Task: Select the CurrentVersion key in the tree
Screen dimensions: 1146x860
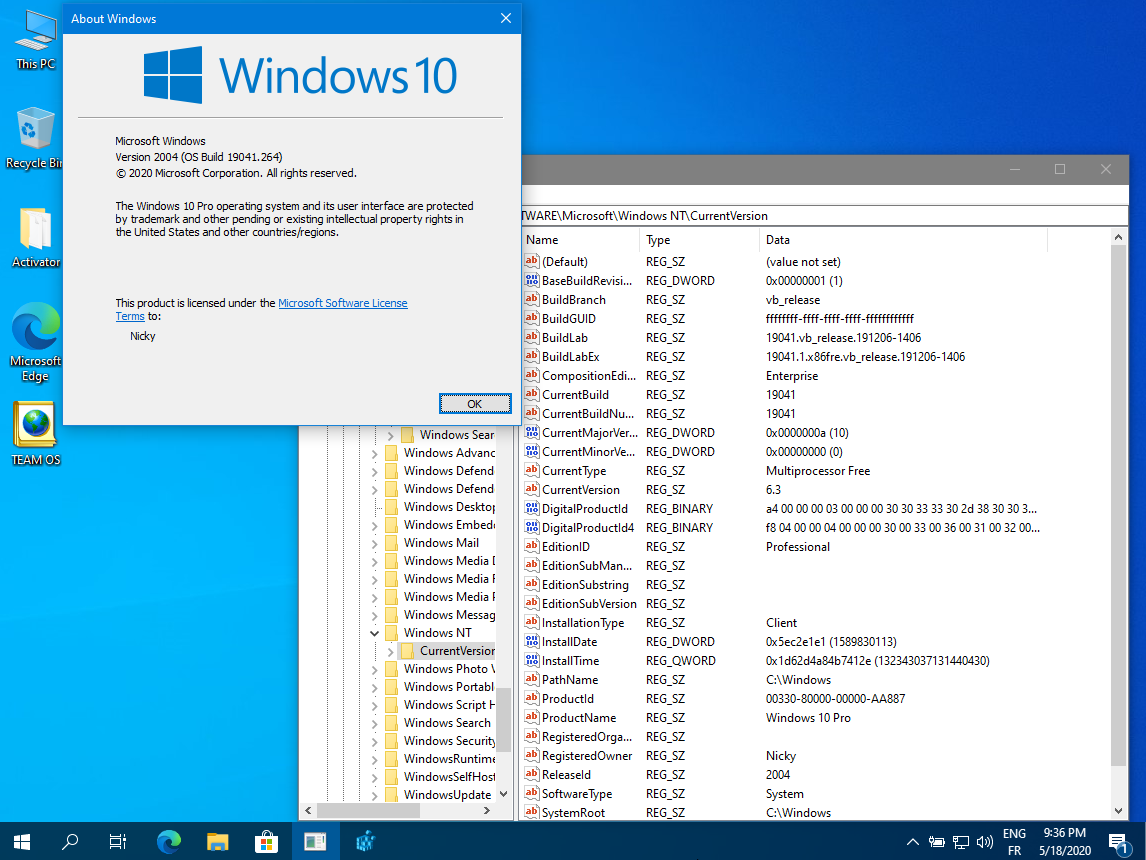Action: 458,651
